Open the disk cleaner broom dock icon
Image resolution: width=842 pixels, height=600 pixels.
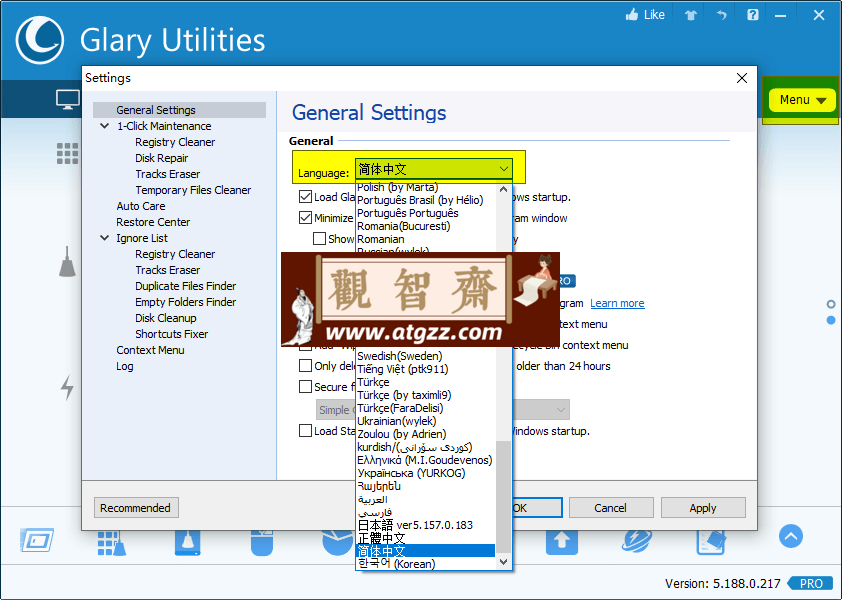(187, 543)
